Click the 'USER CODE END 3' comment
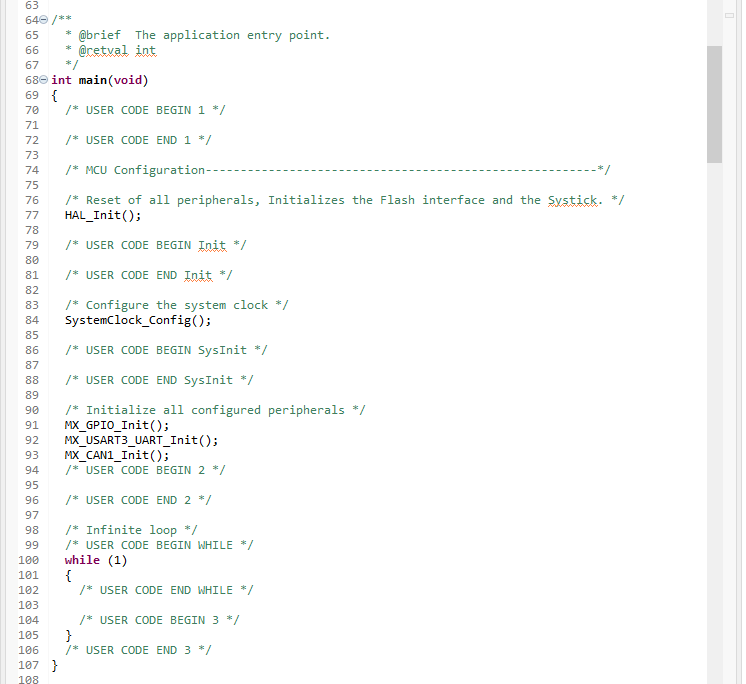 click(138, 650)
